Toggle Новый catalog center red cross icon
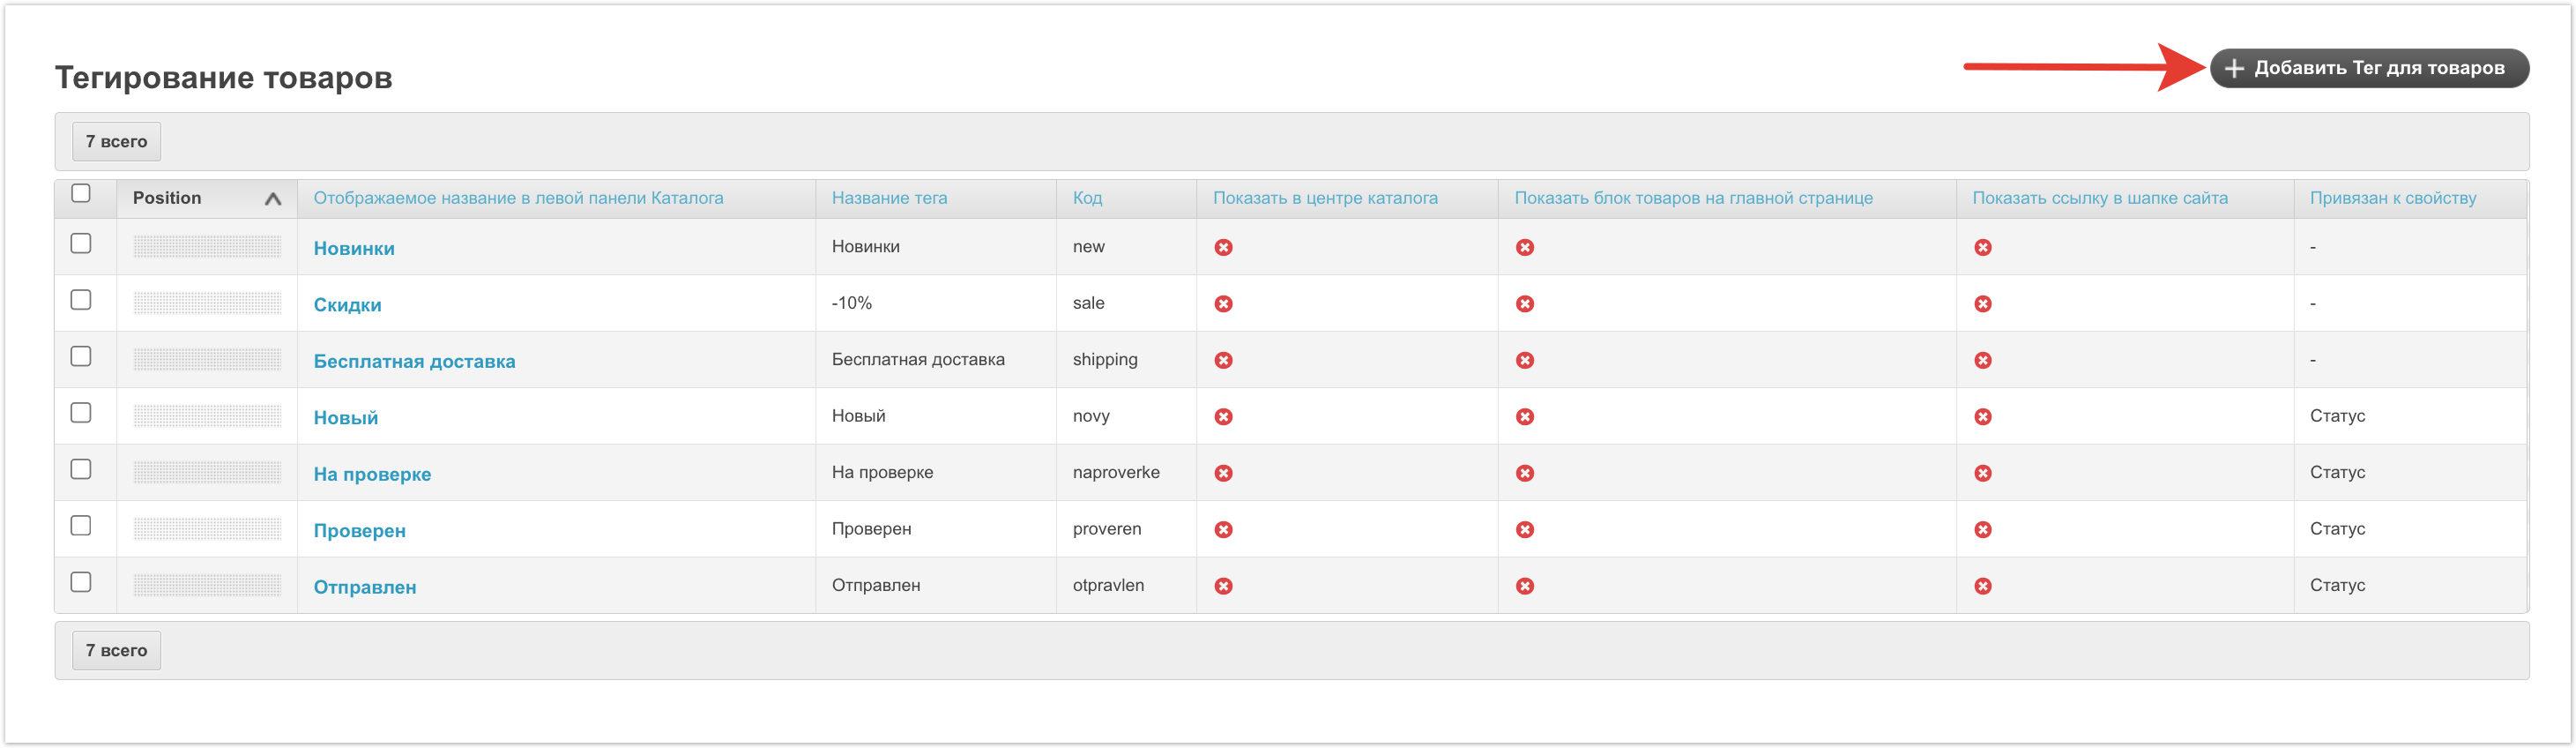This screenshot has width=2576, height=748. tap(1223, 417)
